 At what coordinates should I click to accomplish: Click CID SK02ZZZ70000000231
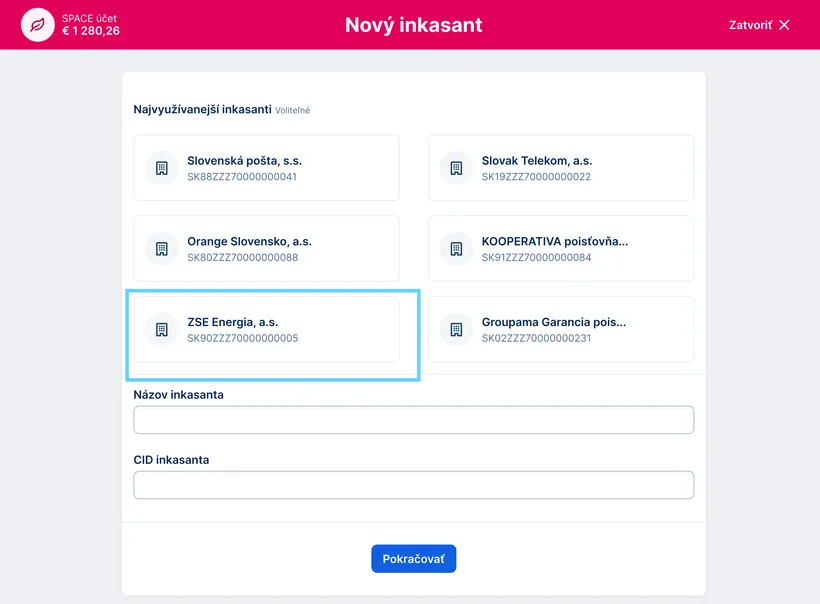[536, 338]
